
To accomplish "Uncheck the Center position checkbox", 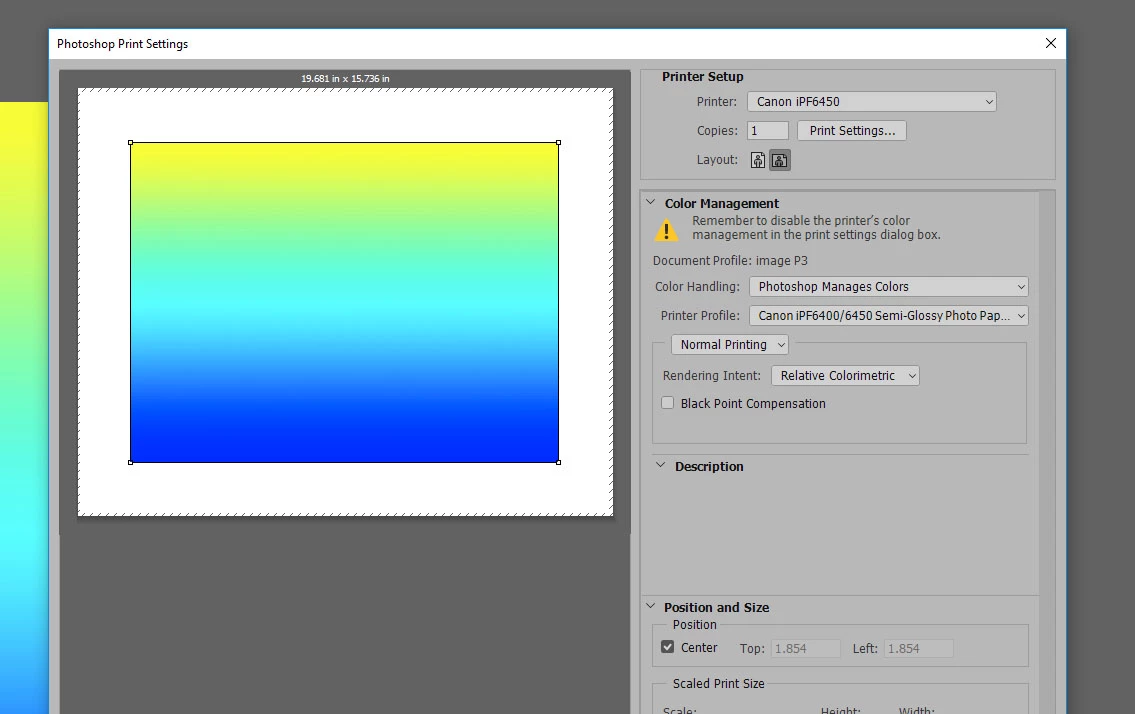I will (x=667, y=647).
